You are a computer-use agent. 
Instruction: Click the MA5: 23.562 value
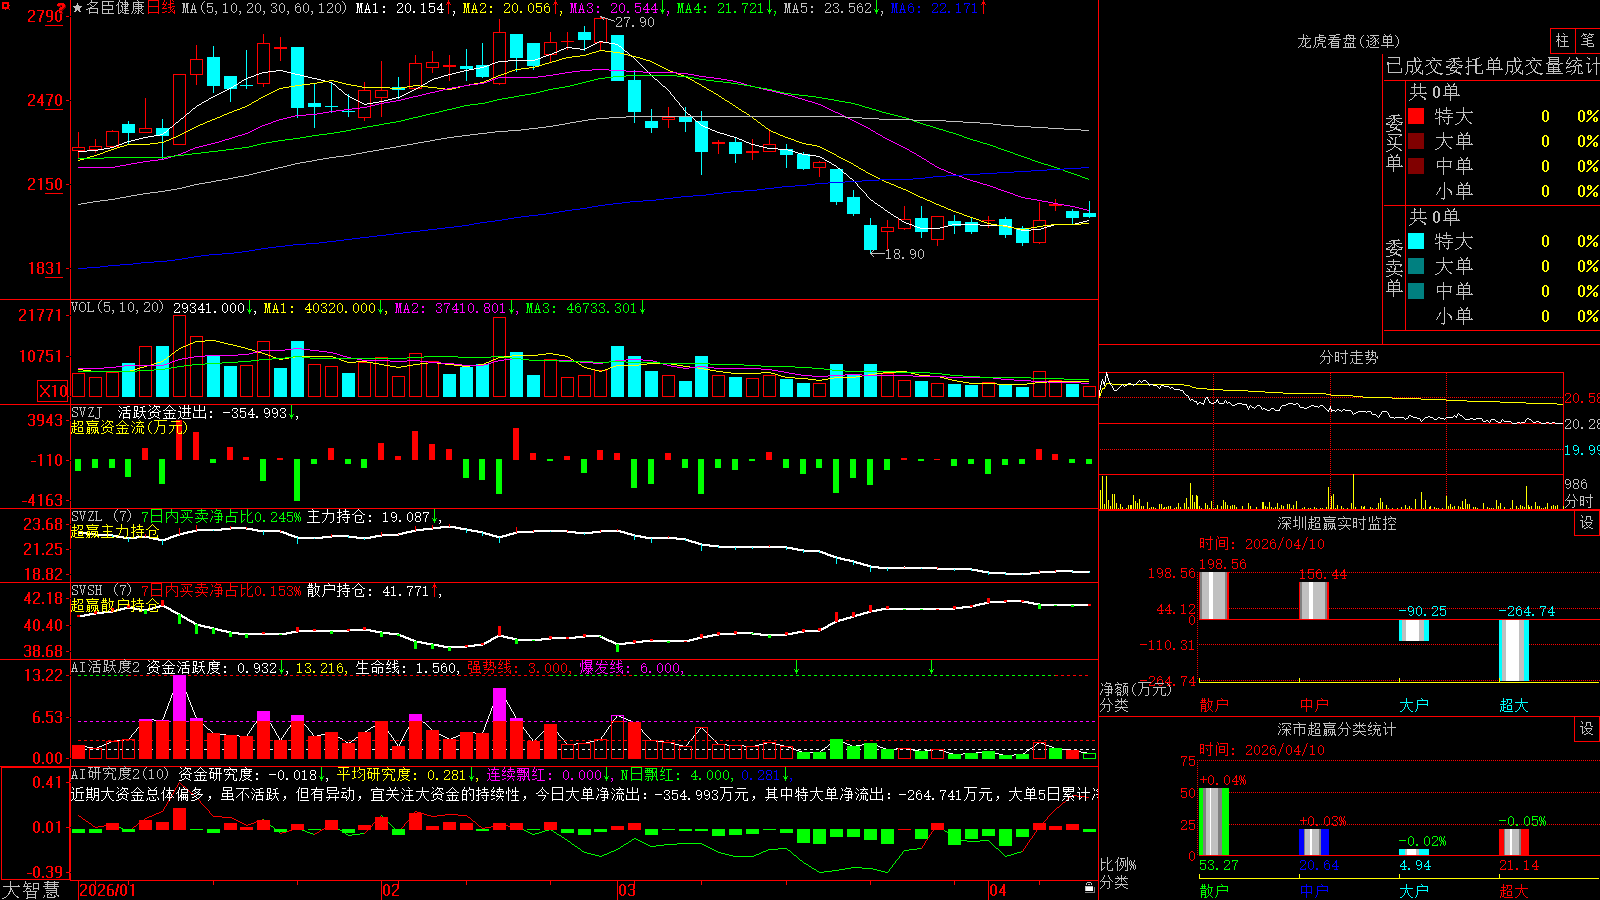coord(828,8)
